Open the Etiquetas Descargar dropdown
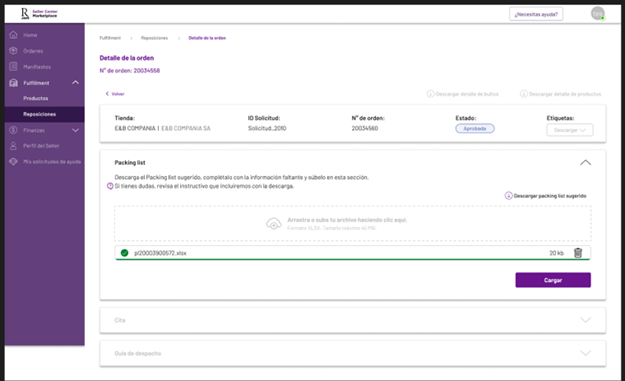625x381 pixels. [570, 130]
